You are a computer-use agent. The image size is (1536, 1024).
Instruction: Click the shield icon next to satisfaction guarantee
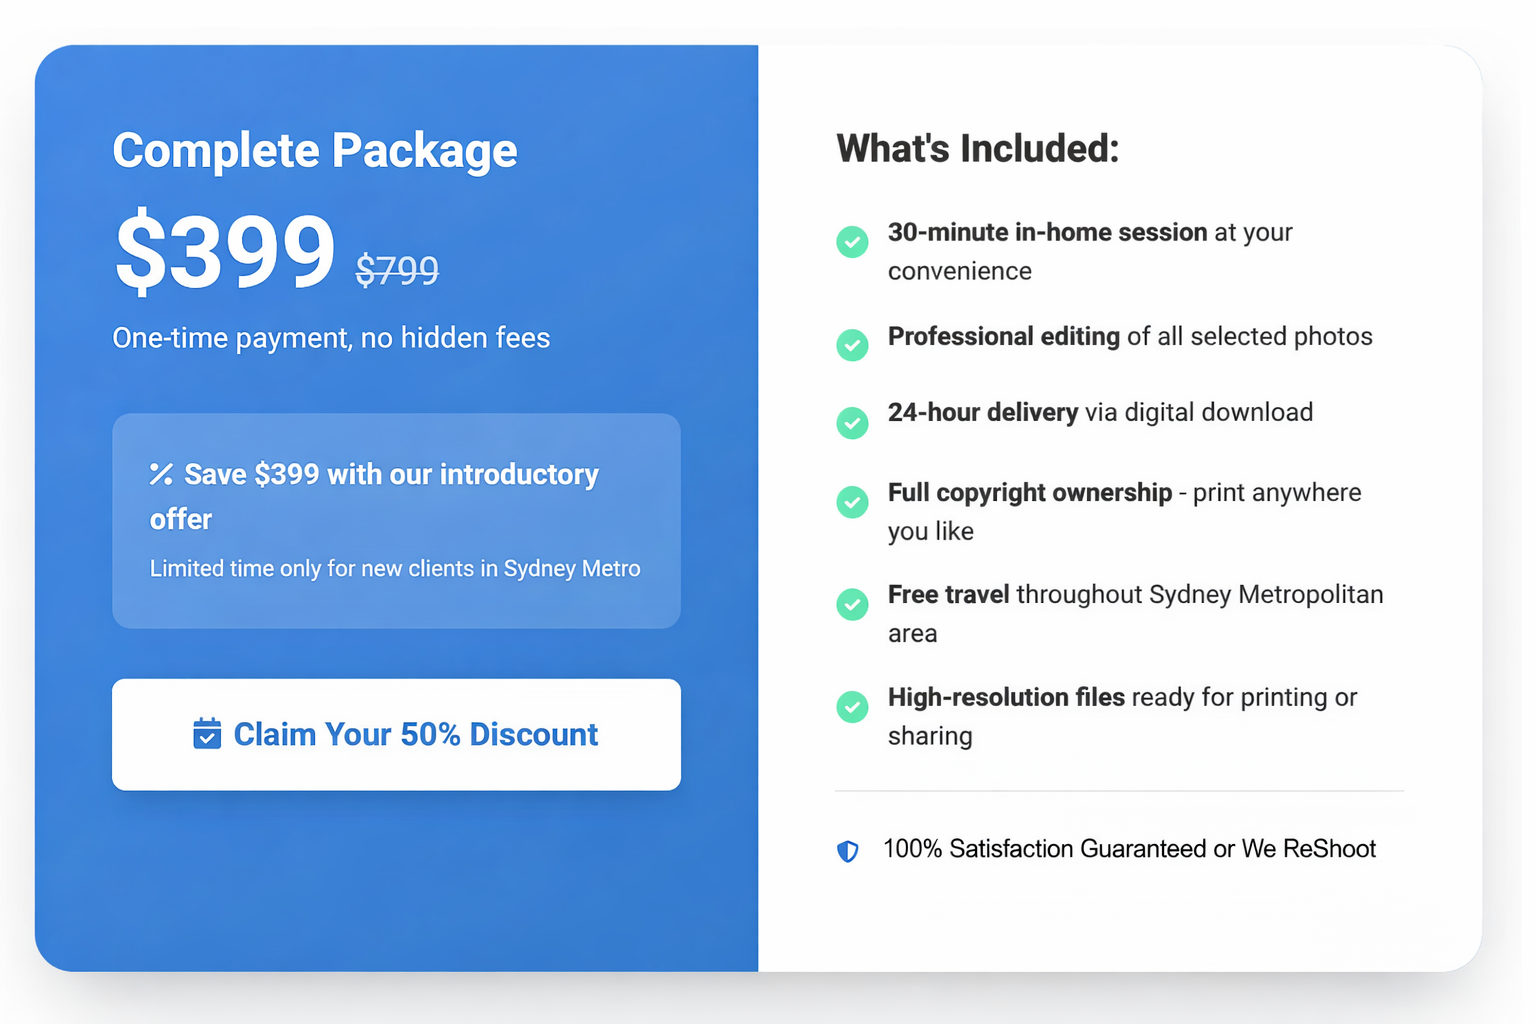(848, 851)
